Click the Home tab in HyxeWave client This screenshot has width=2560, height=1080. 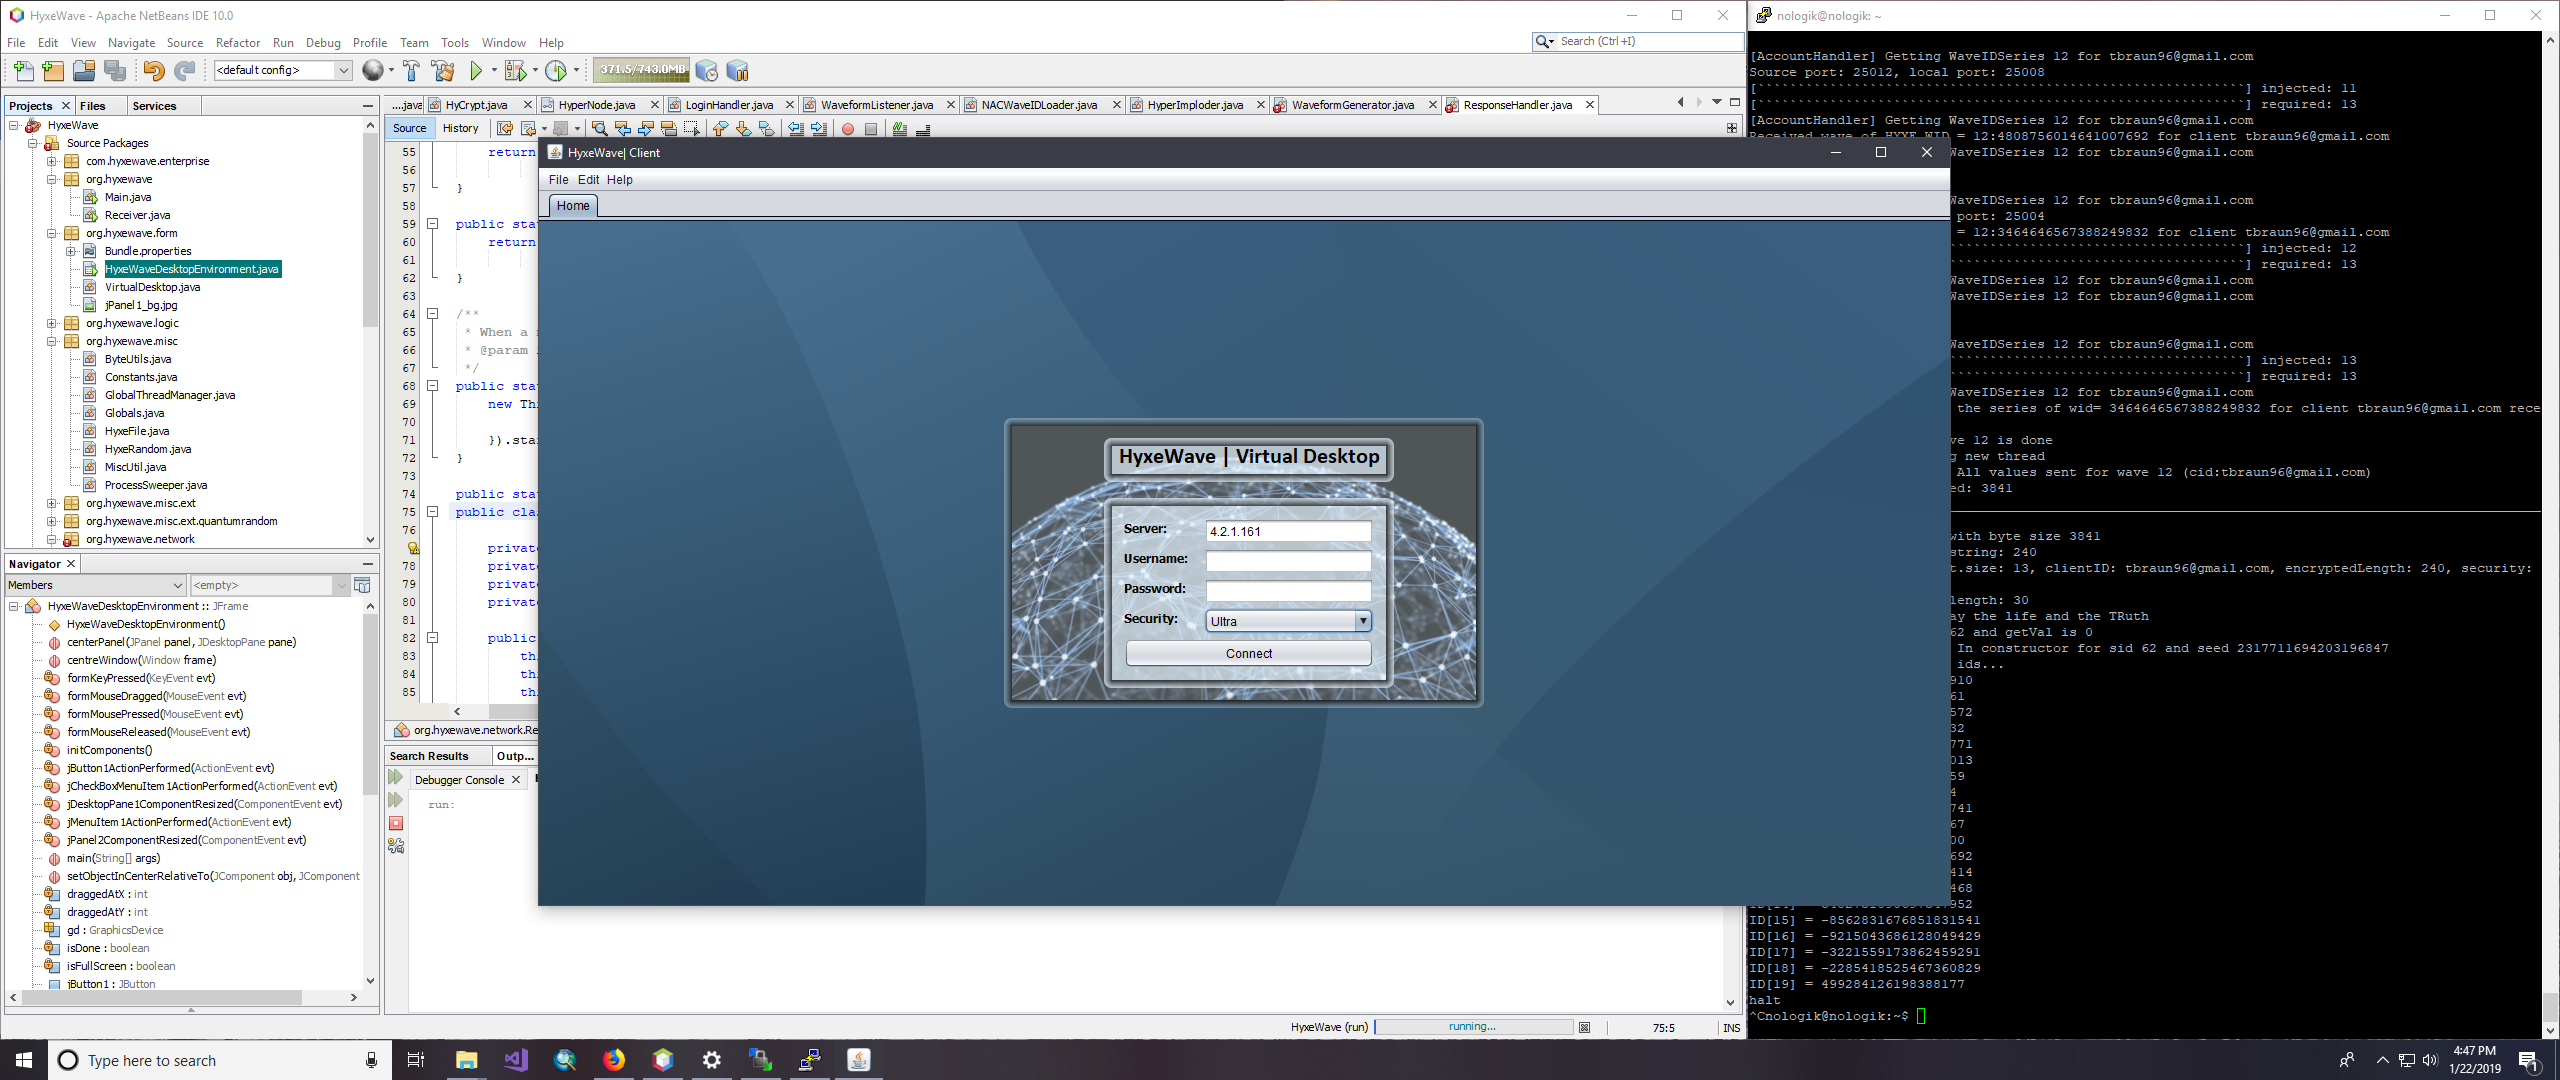click(x=573, y=206)
